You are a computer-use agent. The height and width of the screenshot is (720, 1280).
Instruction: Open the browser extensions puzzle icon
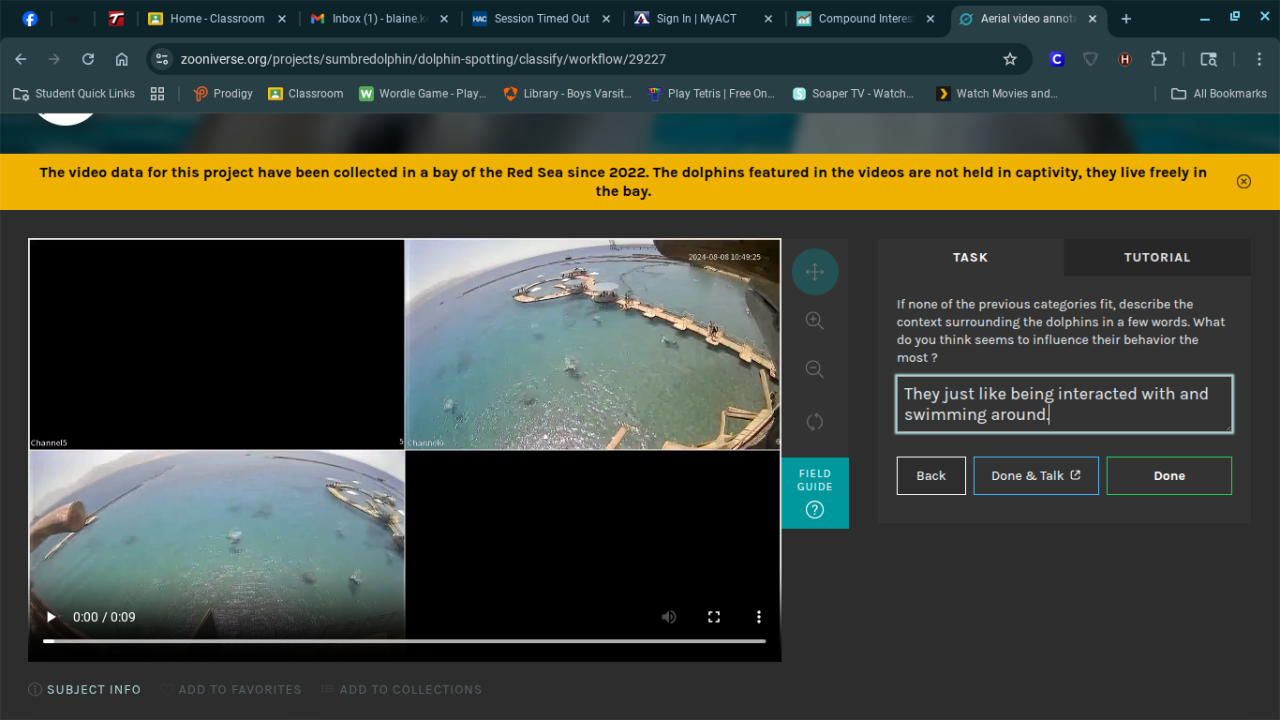pyautogui.click(x=1159, y=59)
